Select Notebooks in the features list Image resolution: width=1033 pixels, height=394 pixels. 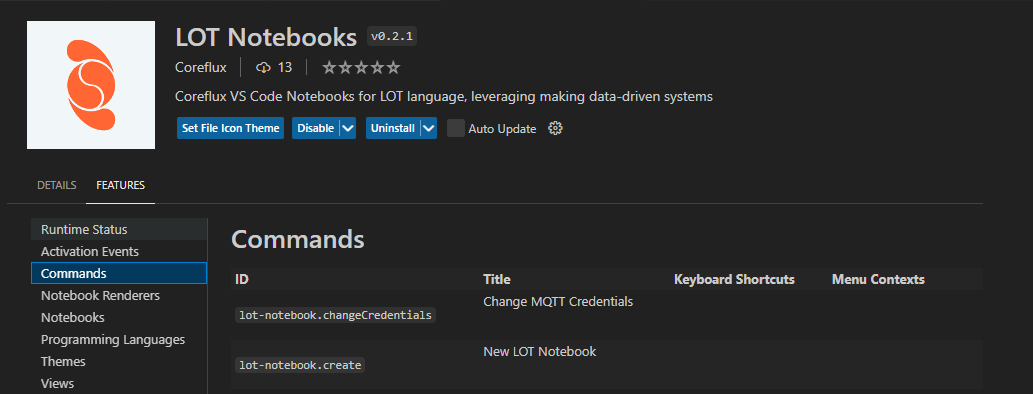(119, 317)
